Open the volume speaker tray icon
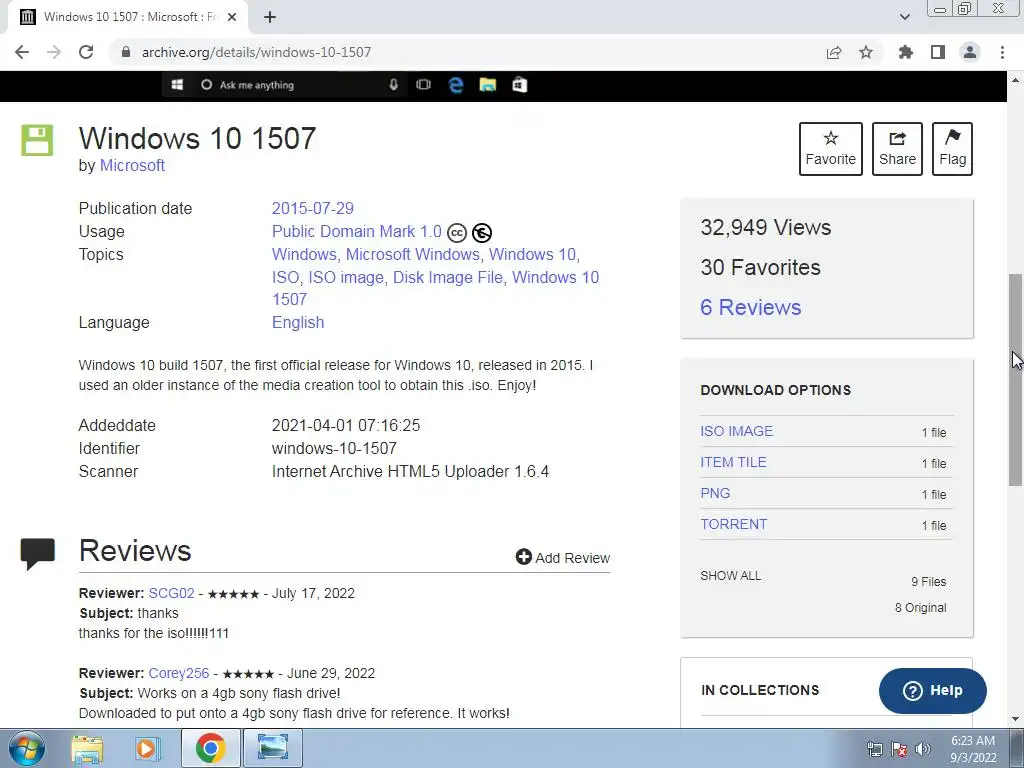The height and width of the screenshot is (768, 1024). click(x=922, y=749)
